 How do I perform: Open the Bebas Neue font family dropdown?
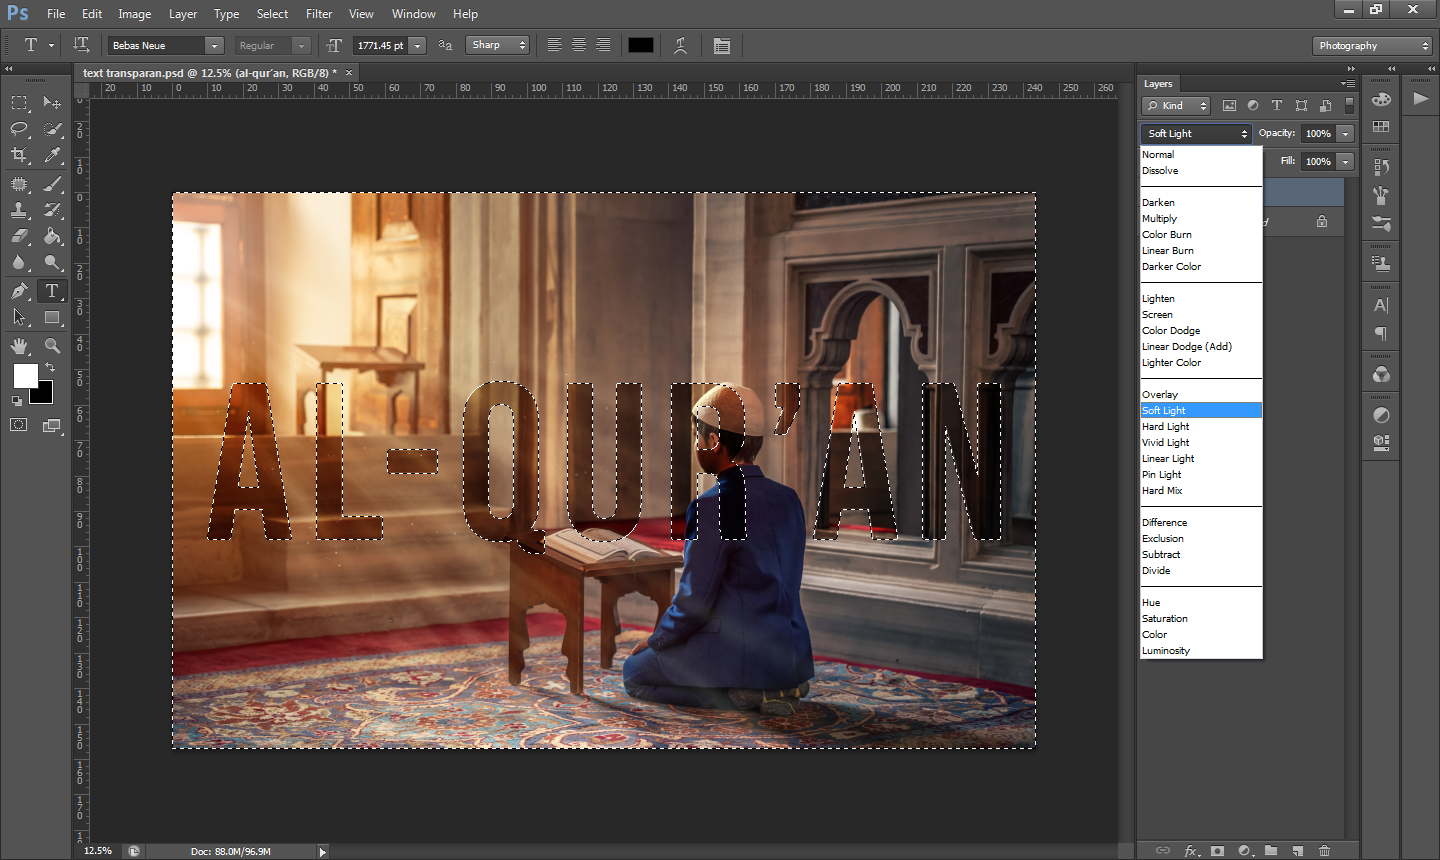click(214, 45)
